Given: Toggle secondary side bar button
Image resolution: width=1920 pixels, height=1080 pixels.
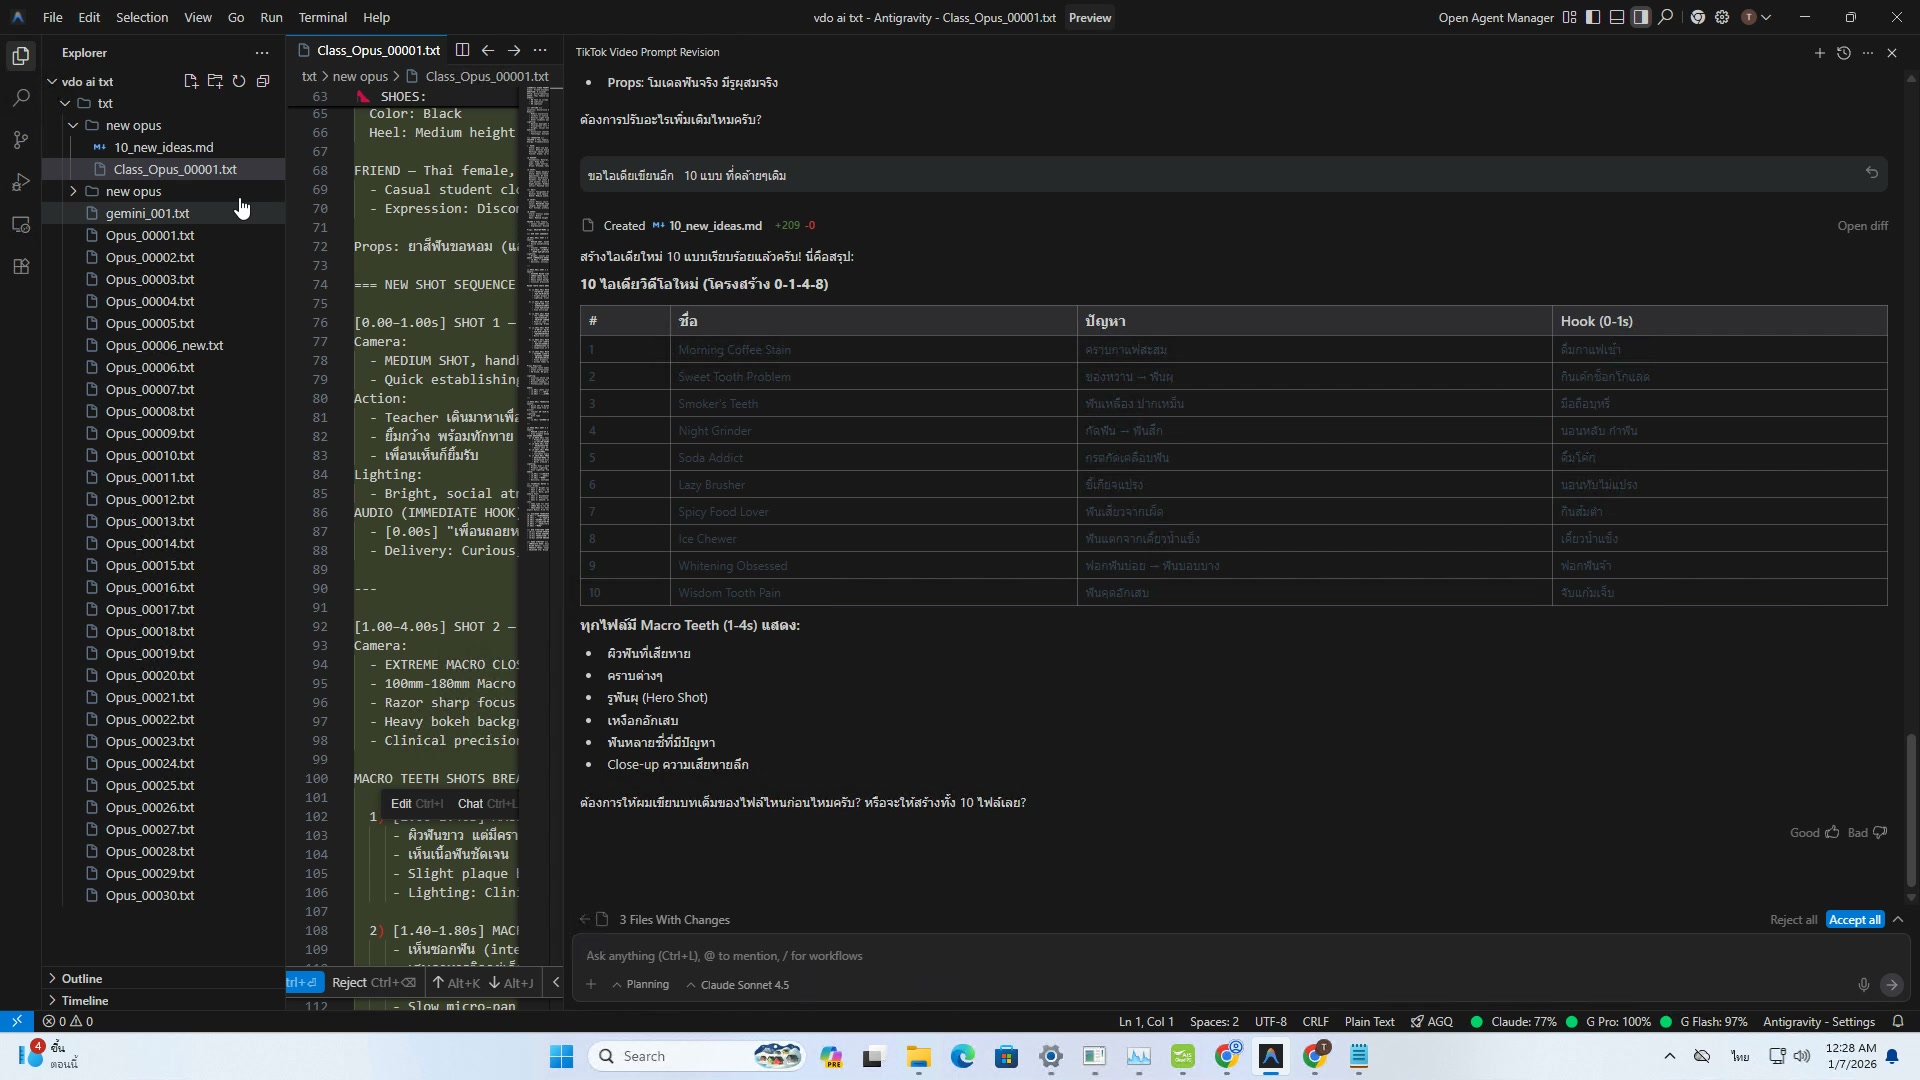Looking at the screenshot, I should click(x=1641, y=17).
